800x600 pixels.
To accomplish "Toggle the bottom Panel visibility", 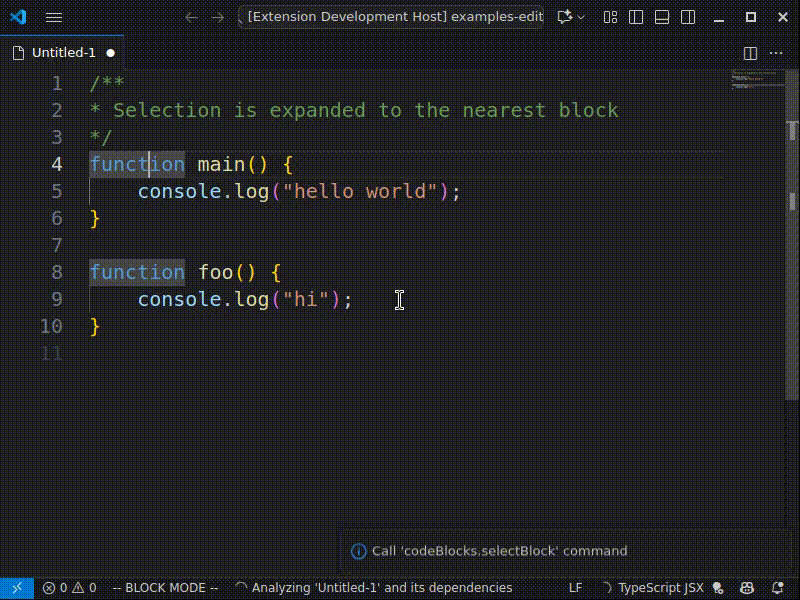I will pos(660,17).
